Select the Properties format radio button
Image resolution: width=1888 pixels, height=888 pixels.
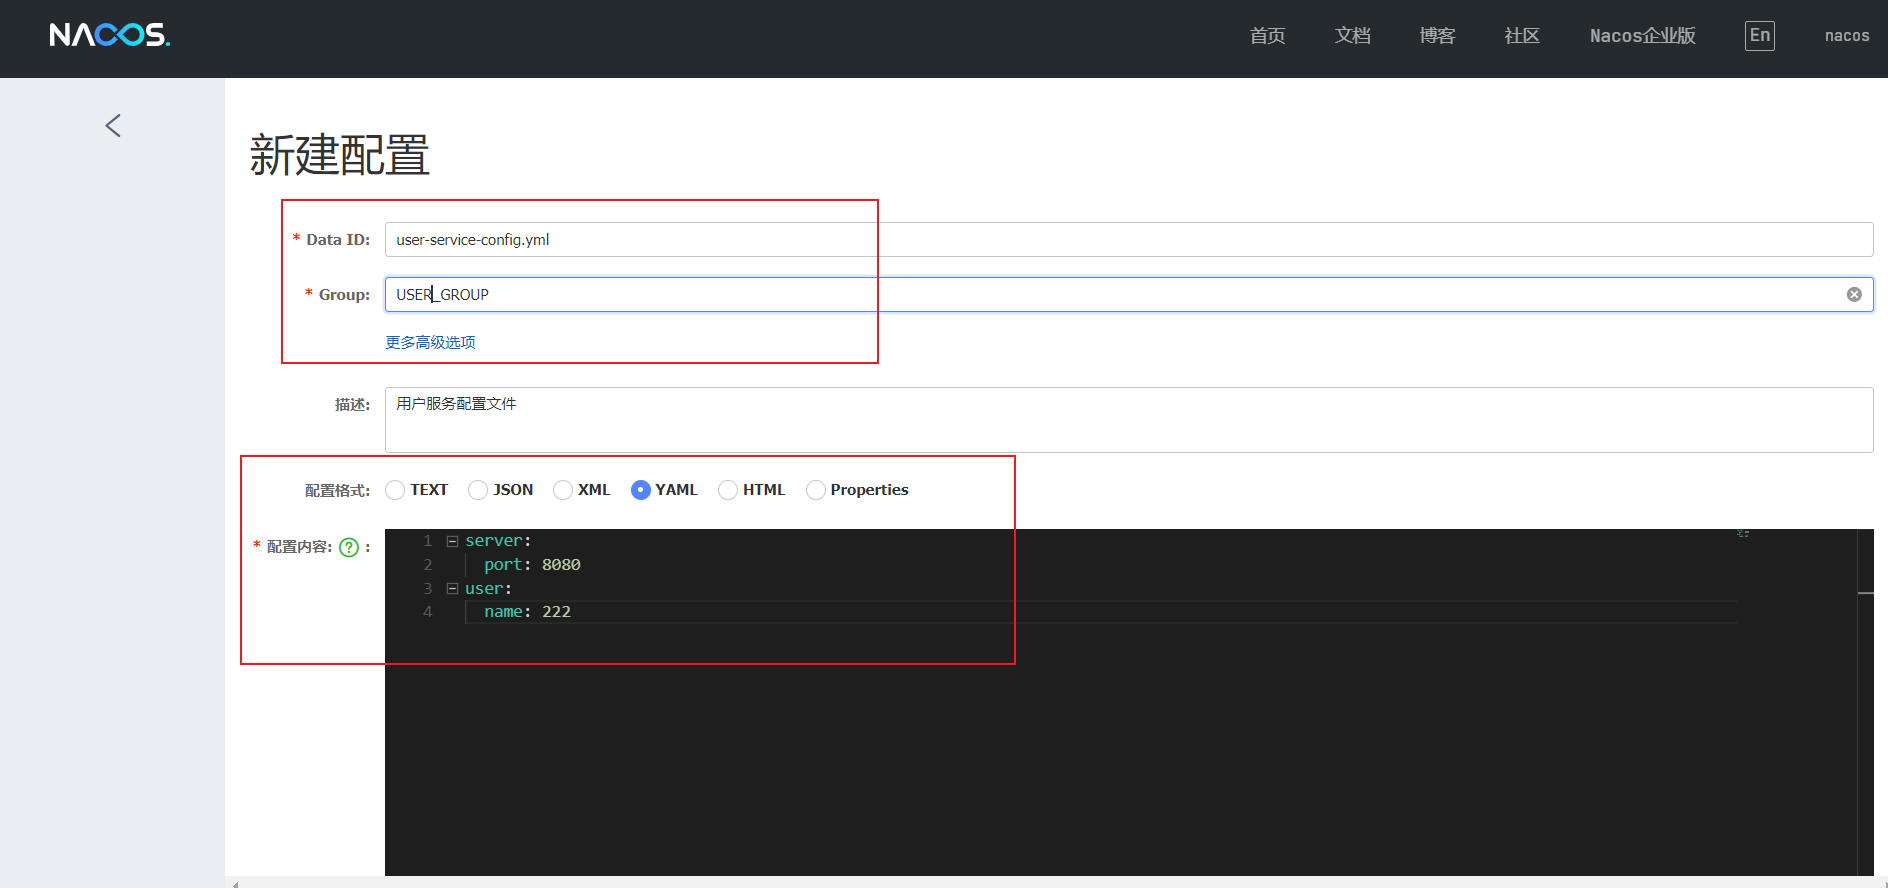816,490
